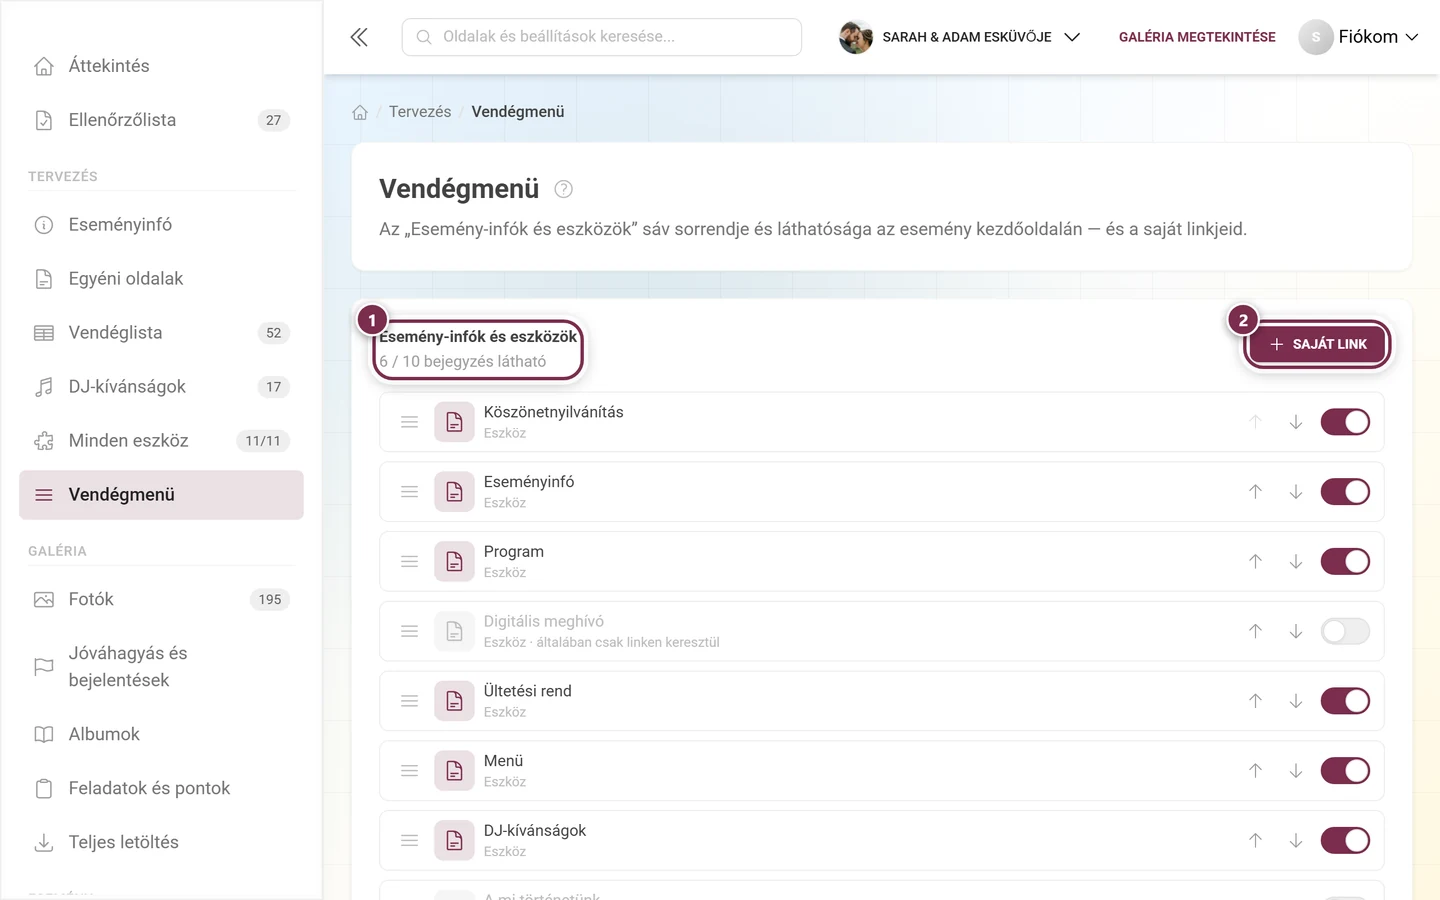This screenshot has height=900, width=1440.
Task: Move Digitális meghívó entry up
Action: (x=1255, y=631)
